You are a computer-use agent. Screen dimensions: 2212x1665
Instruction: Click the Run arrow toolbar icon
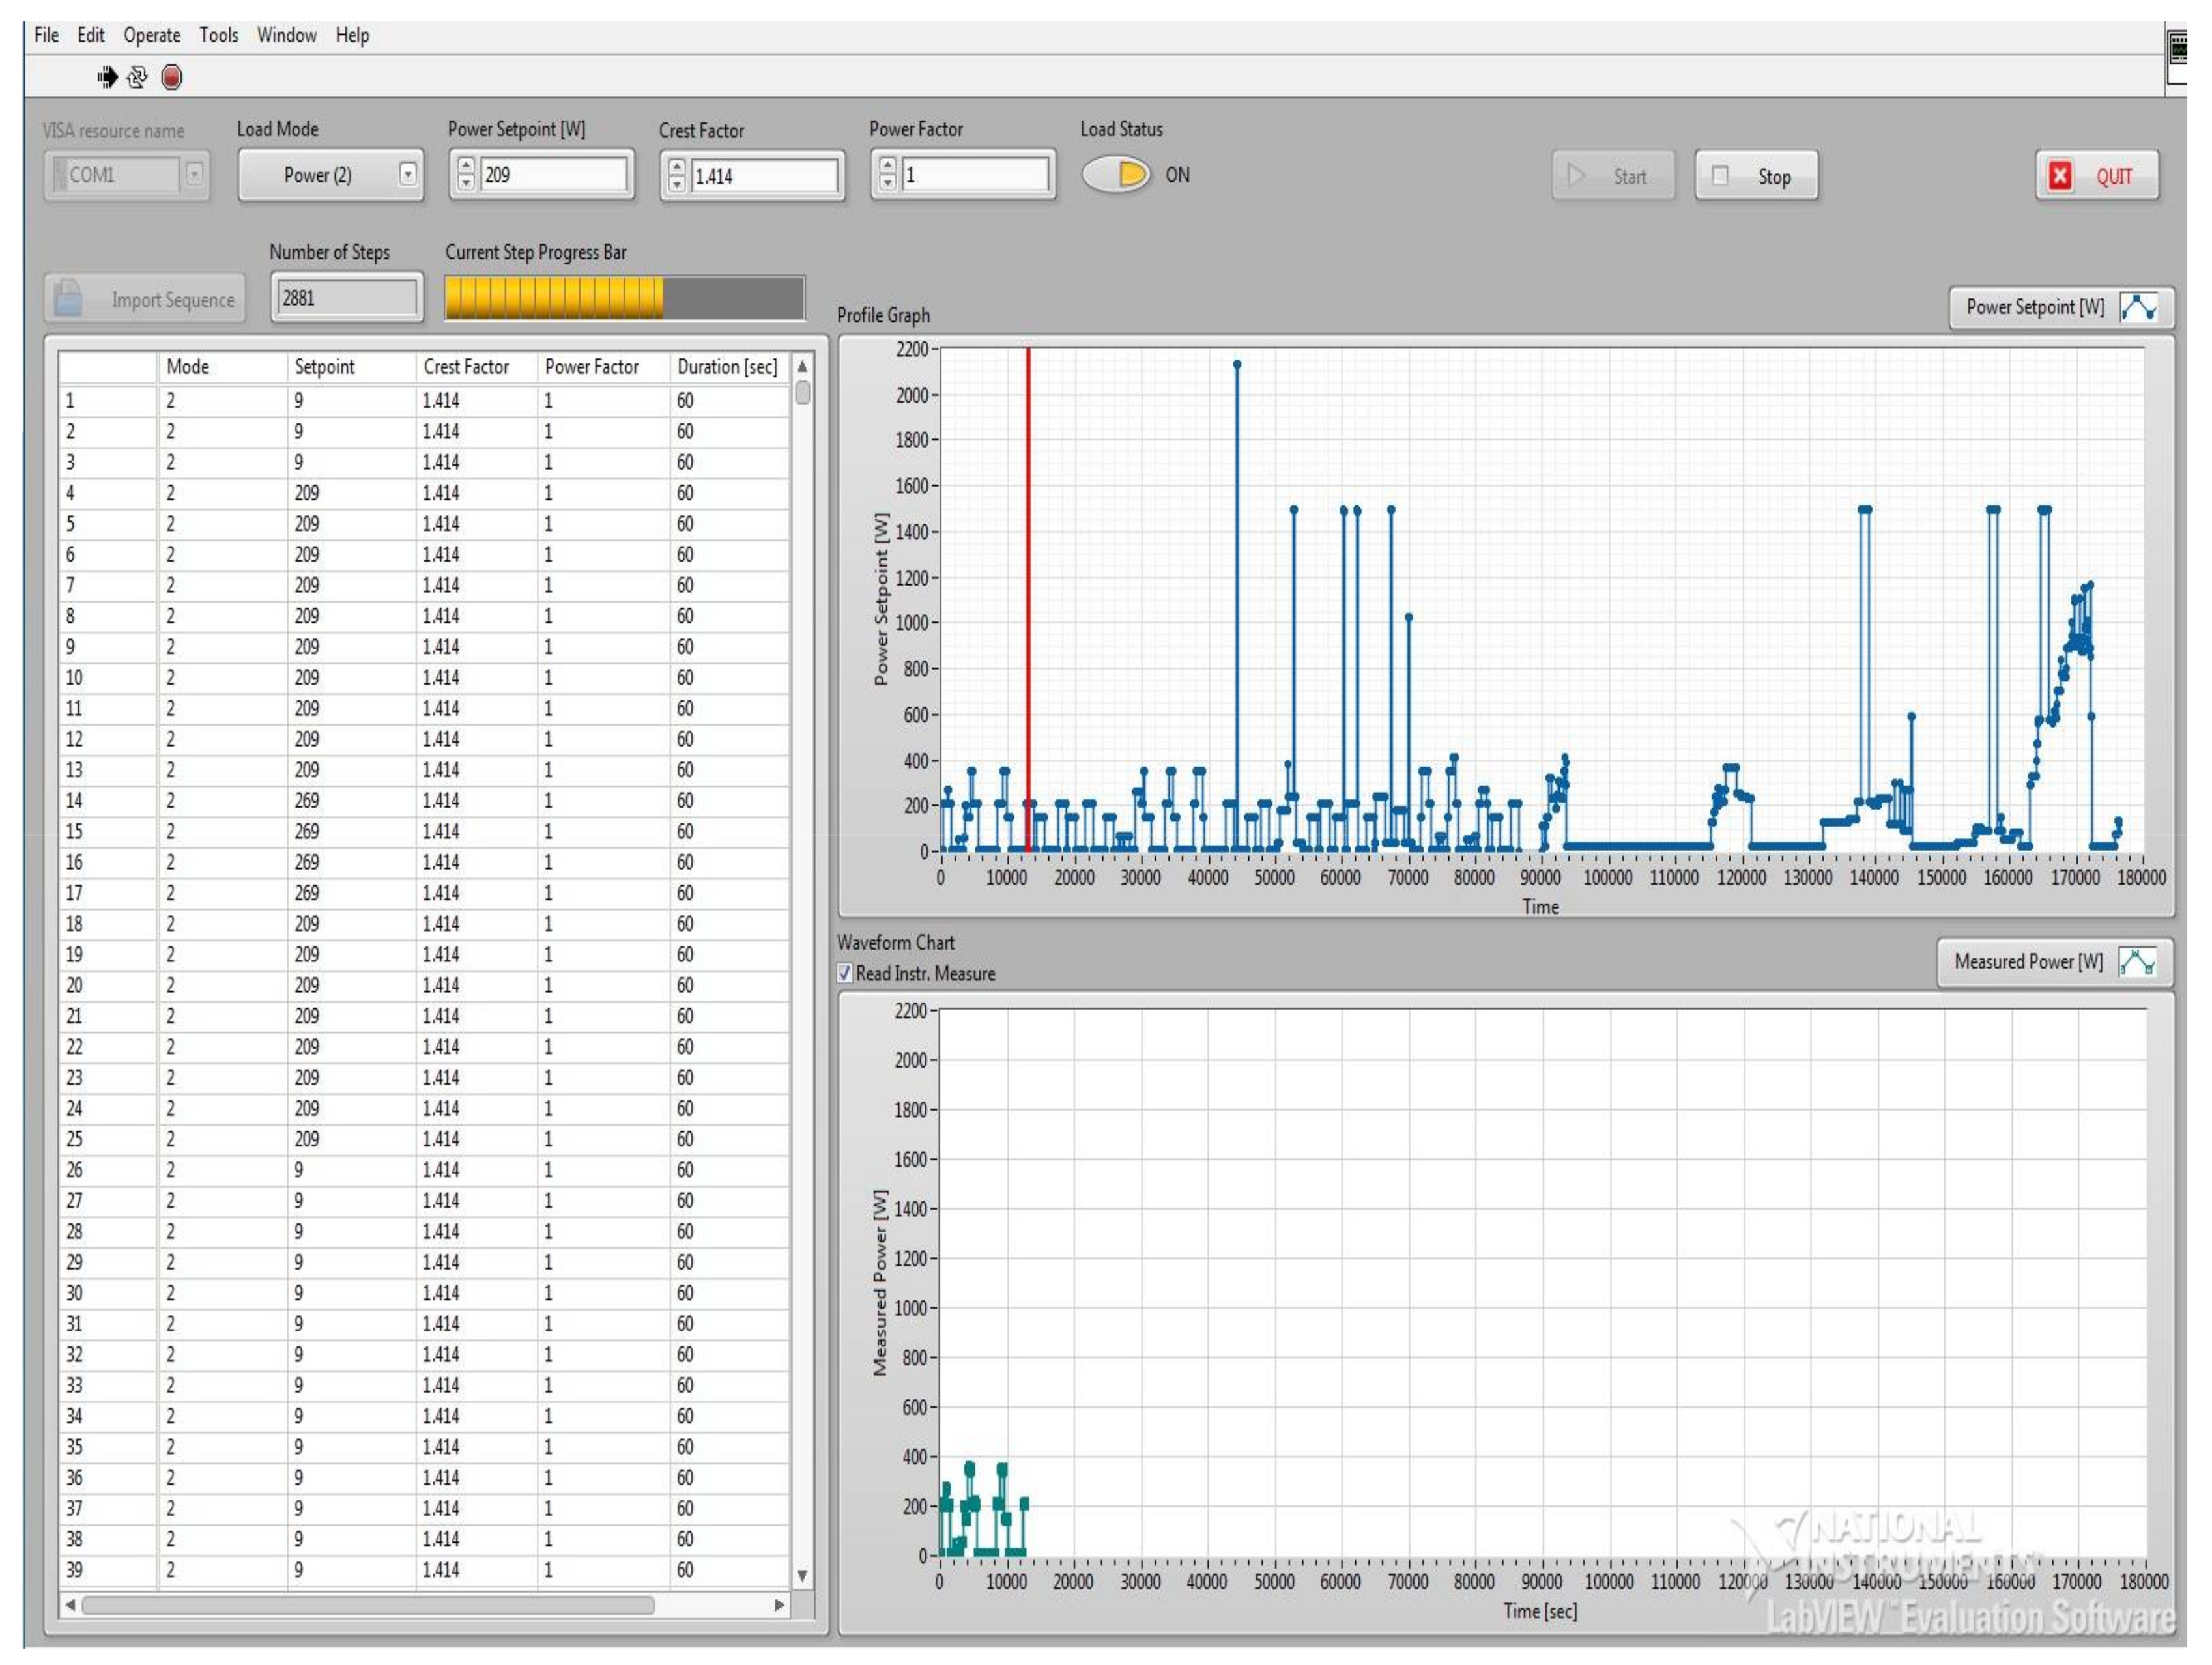point(107,77)
